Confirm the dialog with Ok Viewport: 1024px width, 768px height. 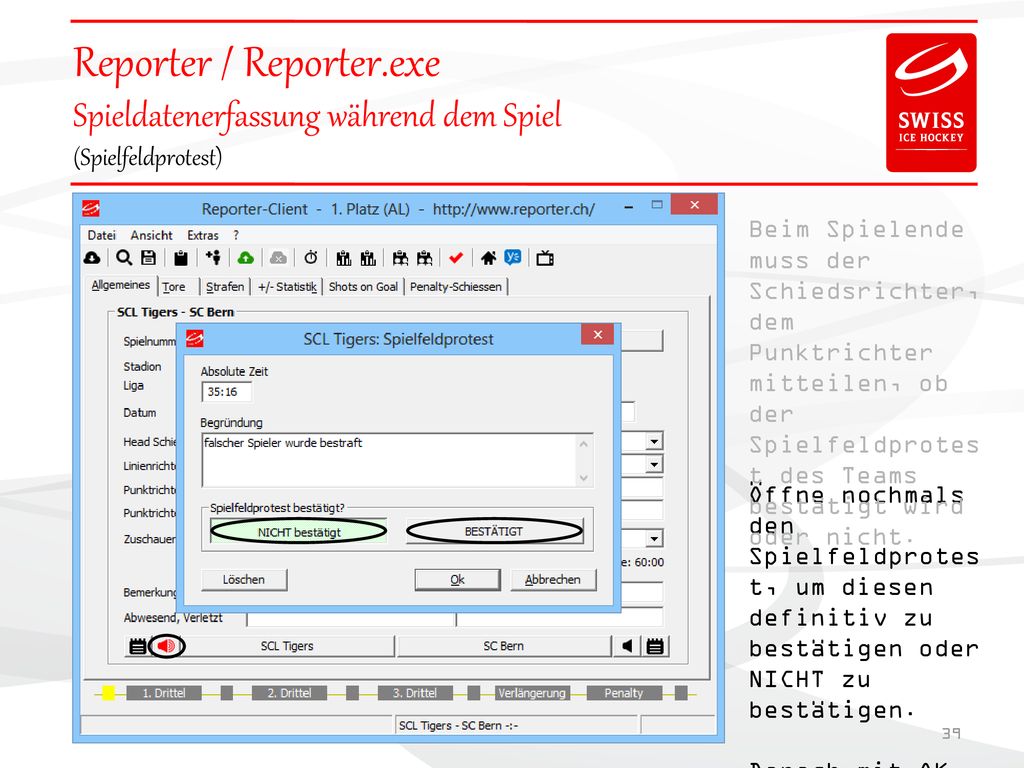click(457, 580)
